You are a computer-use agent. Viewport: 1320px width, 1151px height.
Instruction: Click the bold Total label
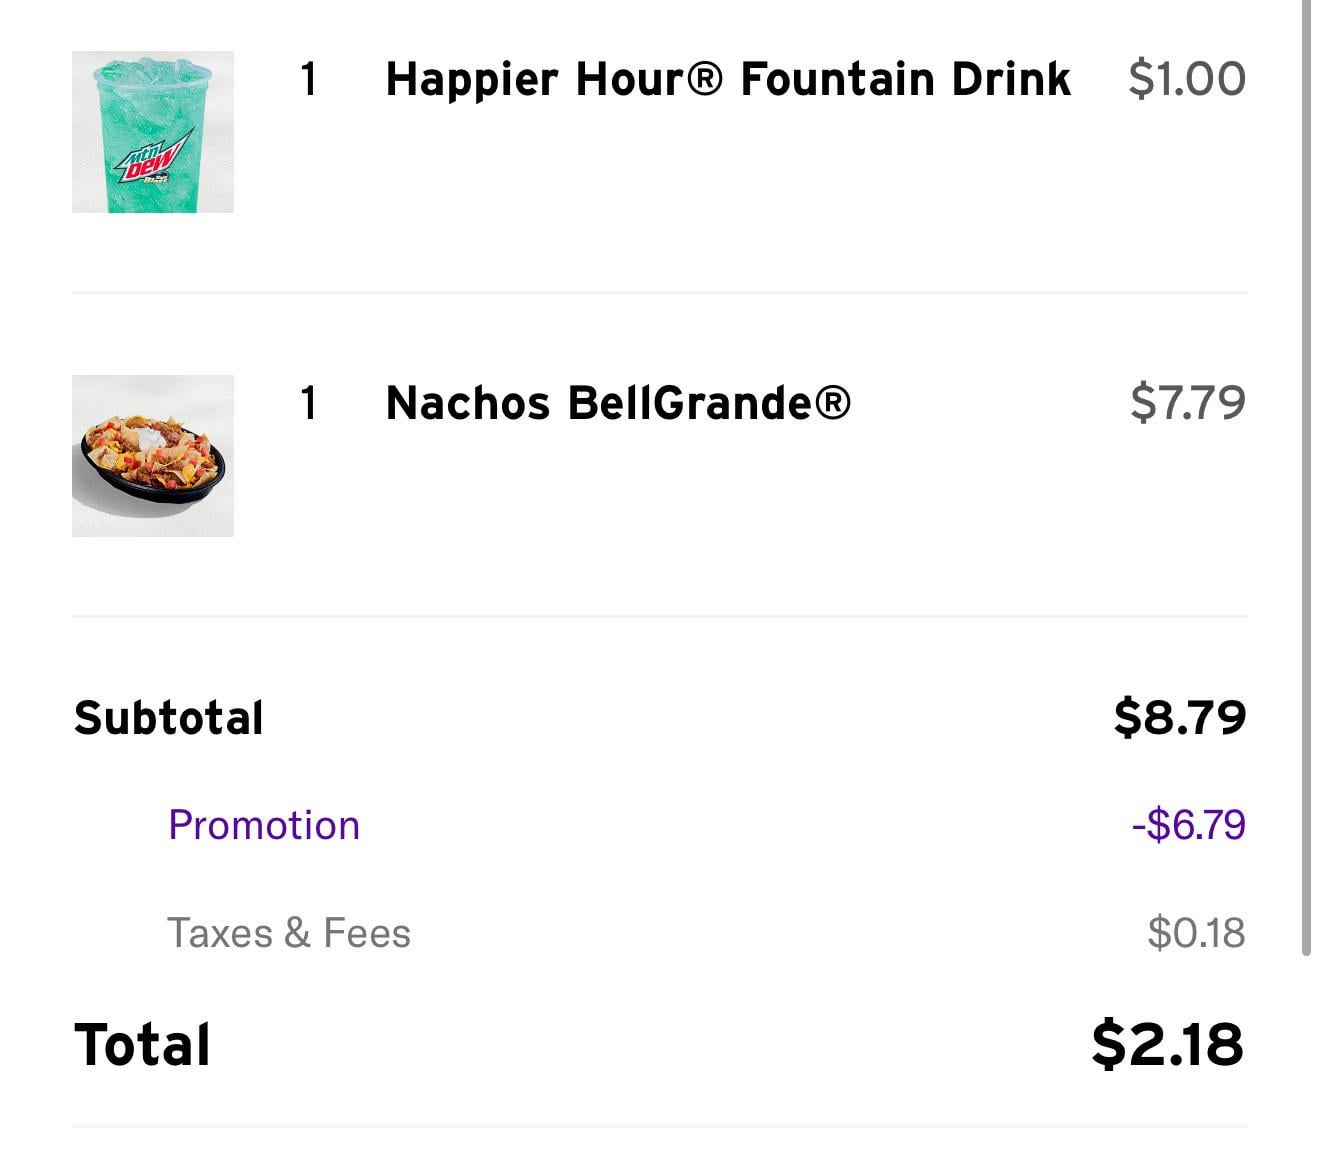pos(142,1045)
